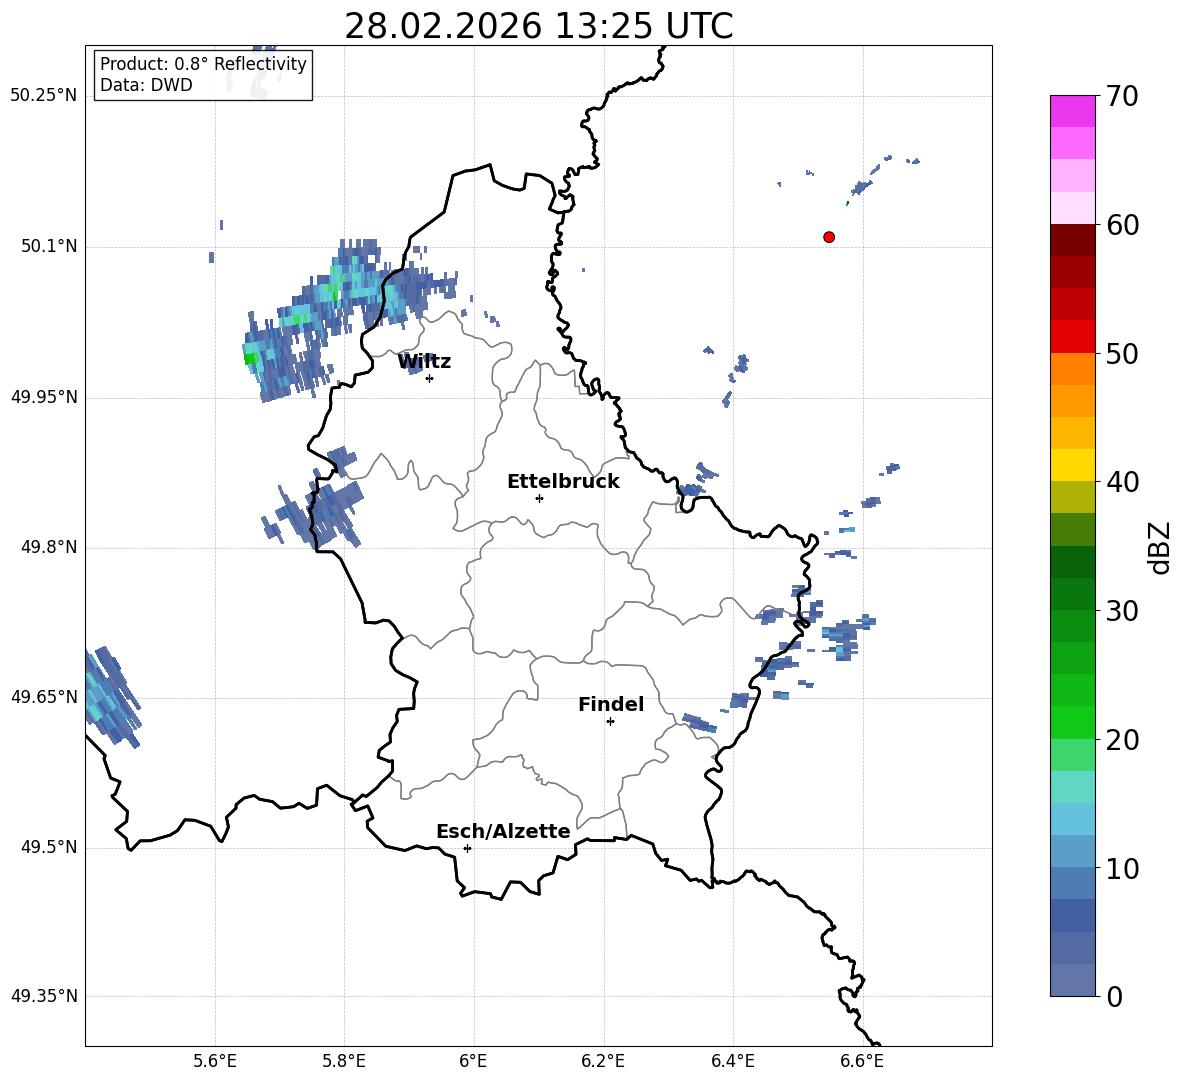Click the Data: DWD text
Image resolution: width=1184 pixels, height=1081 pixels.
(146, 85)
